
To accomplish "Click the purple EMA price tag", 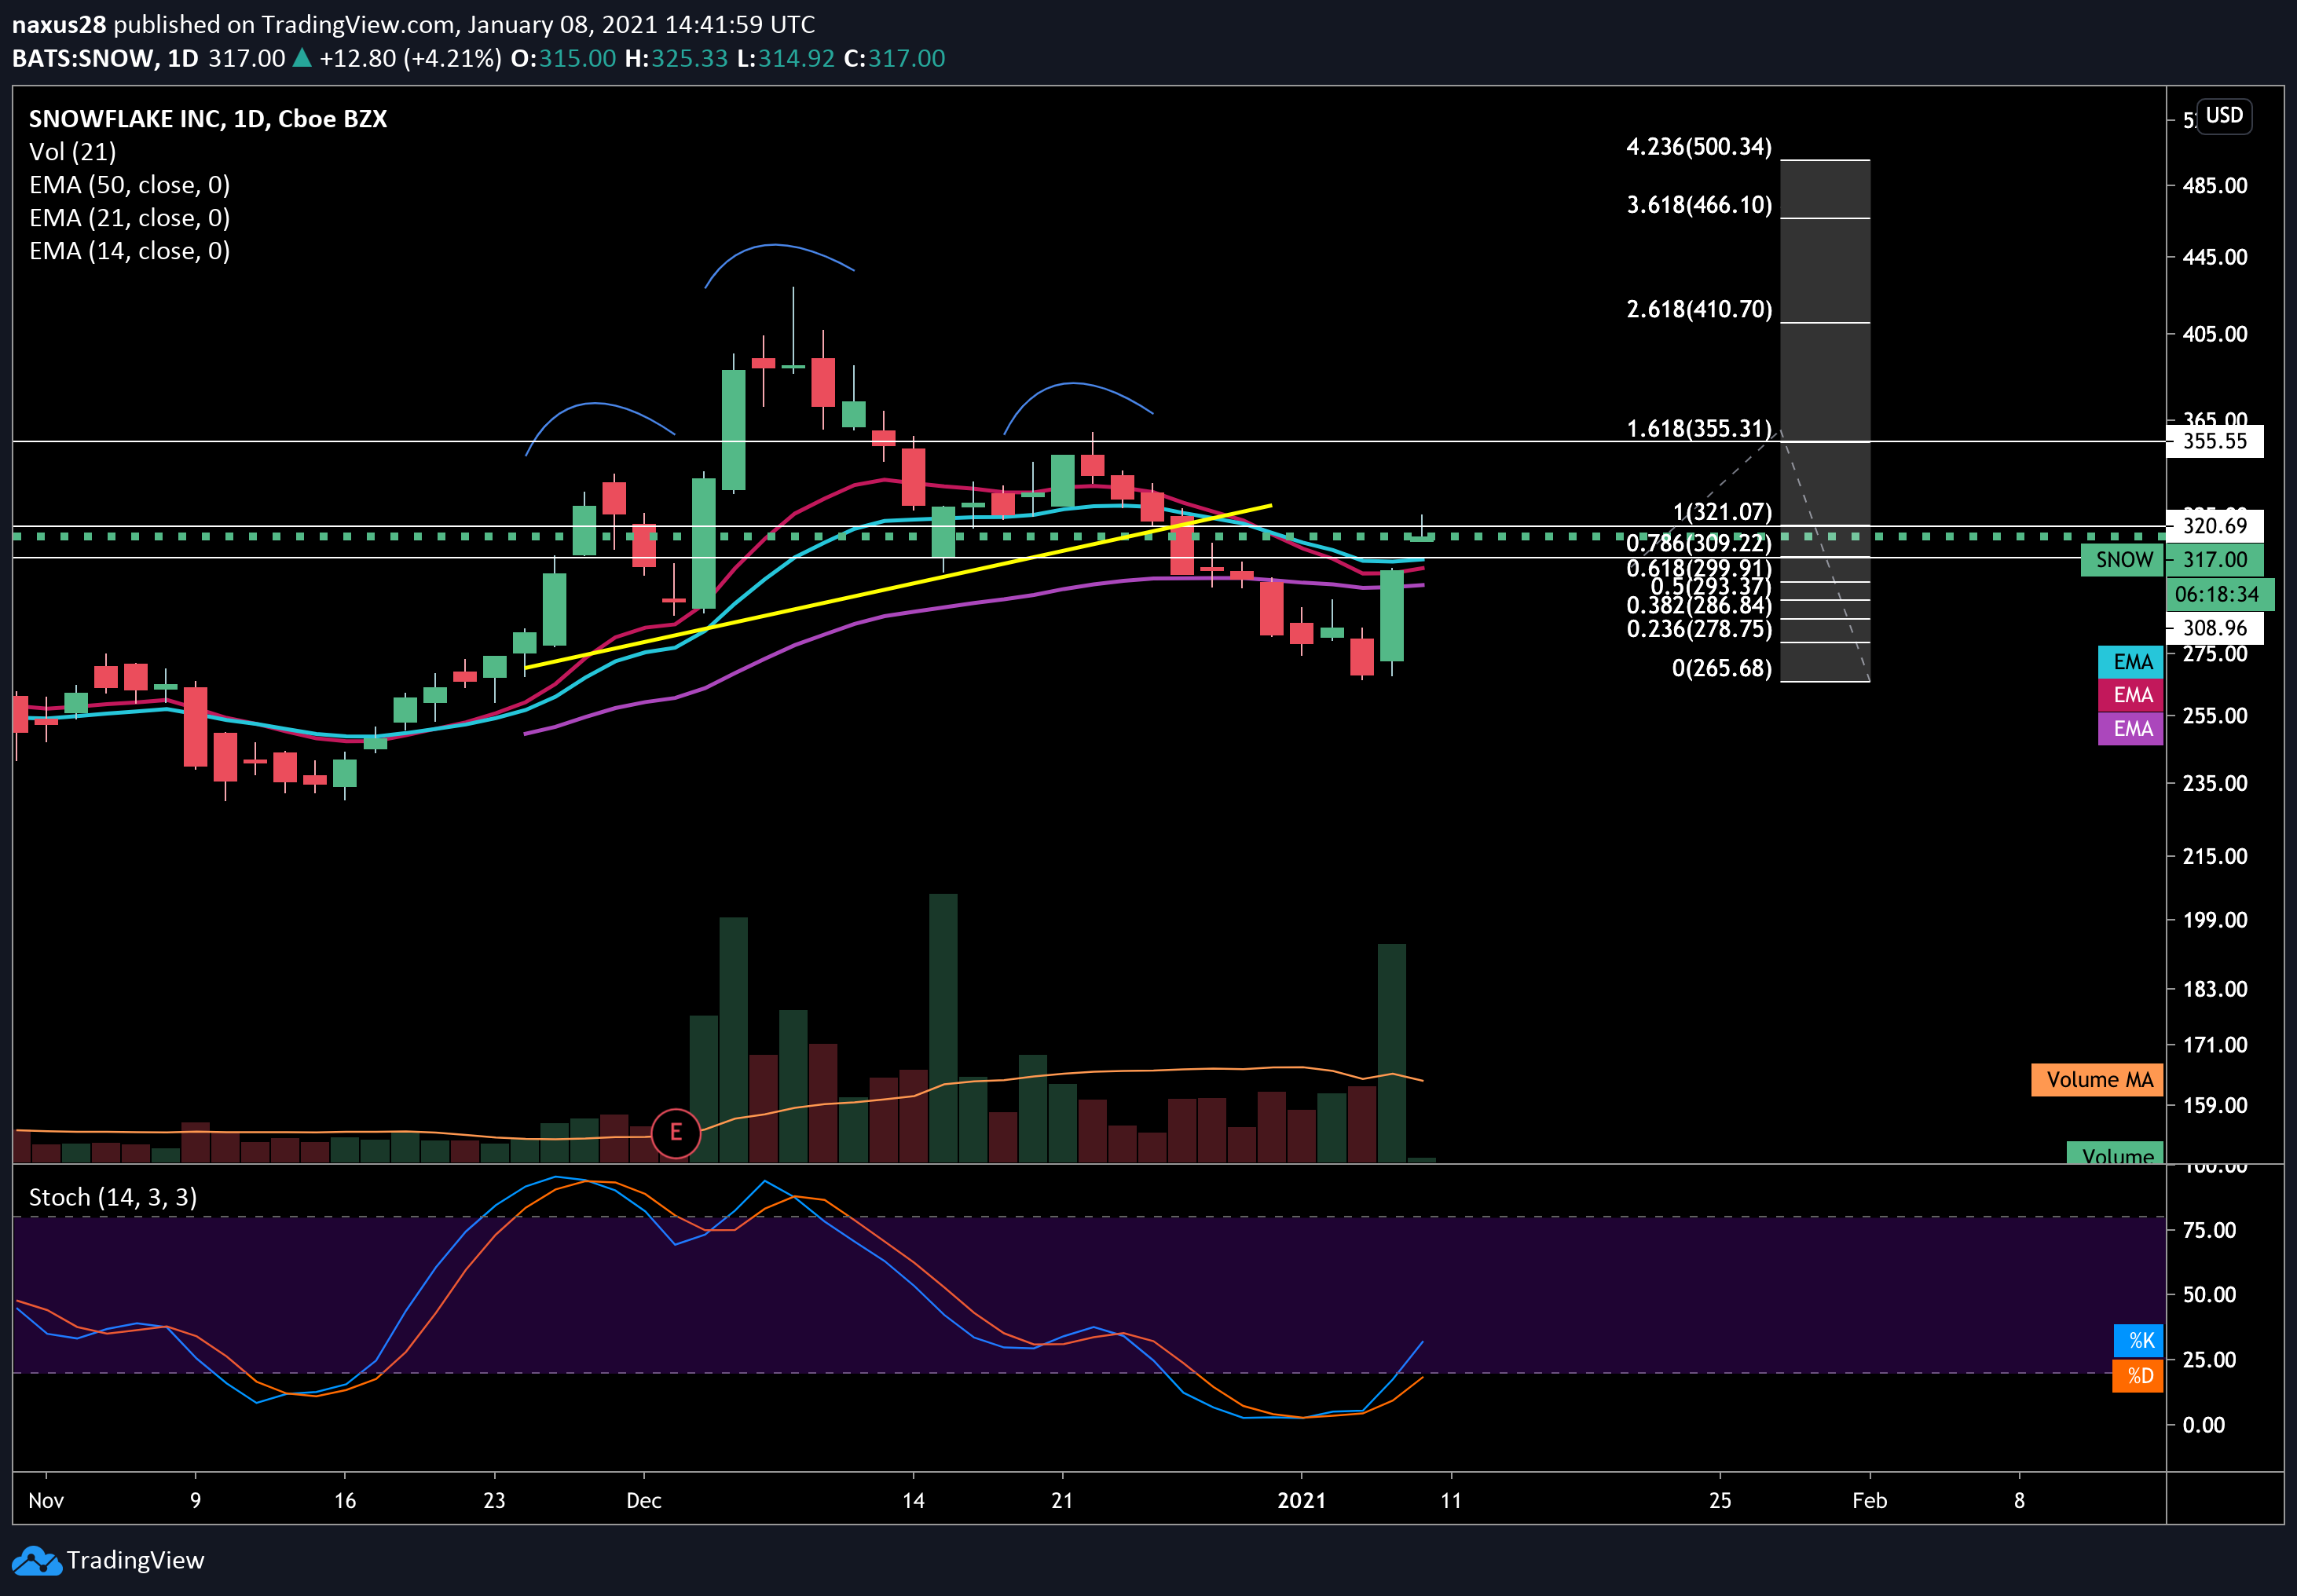I will 2131,728.
